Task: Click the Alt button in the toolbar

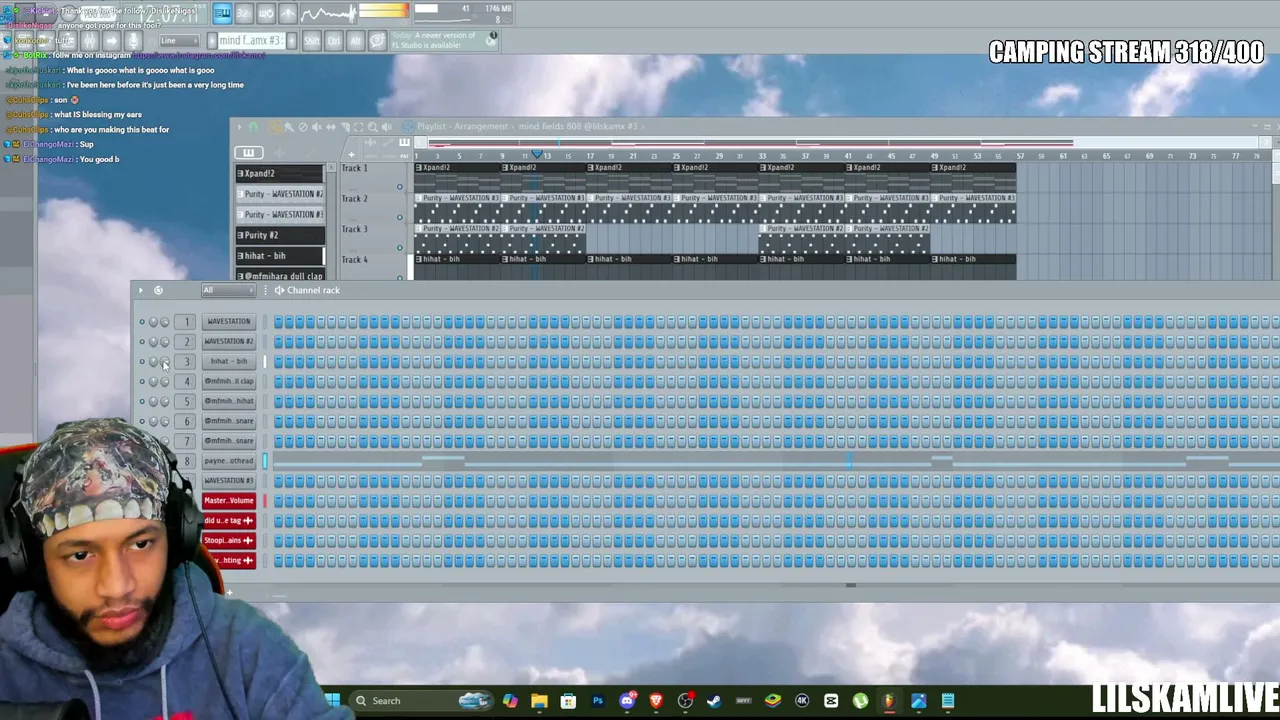Action: click(x=355, y=41)
